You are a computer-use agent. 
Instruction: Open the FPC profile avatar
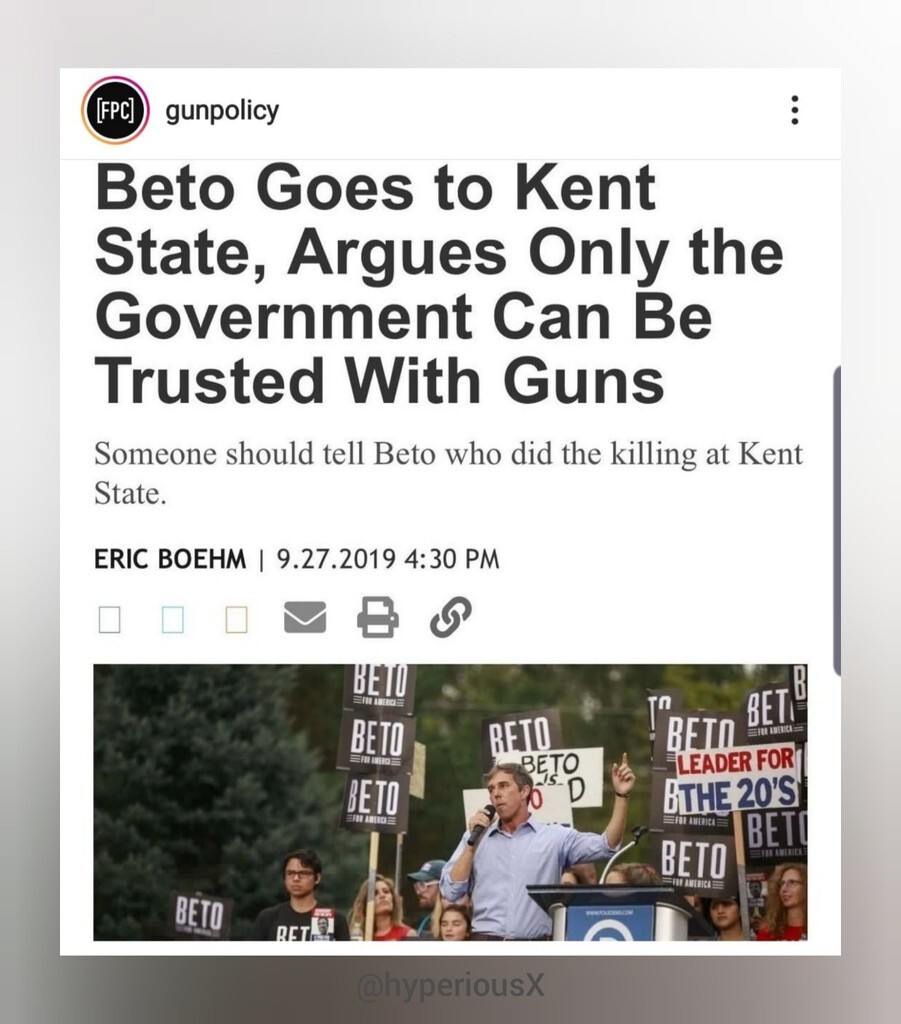(x=116, y=110)
